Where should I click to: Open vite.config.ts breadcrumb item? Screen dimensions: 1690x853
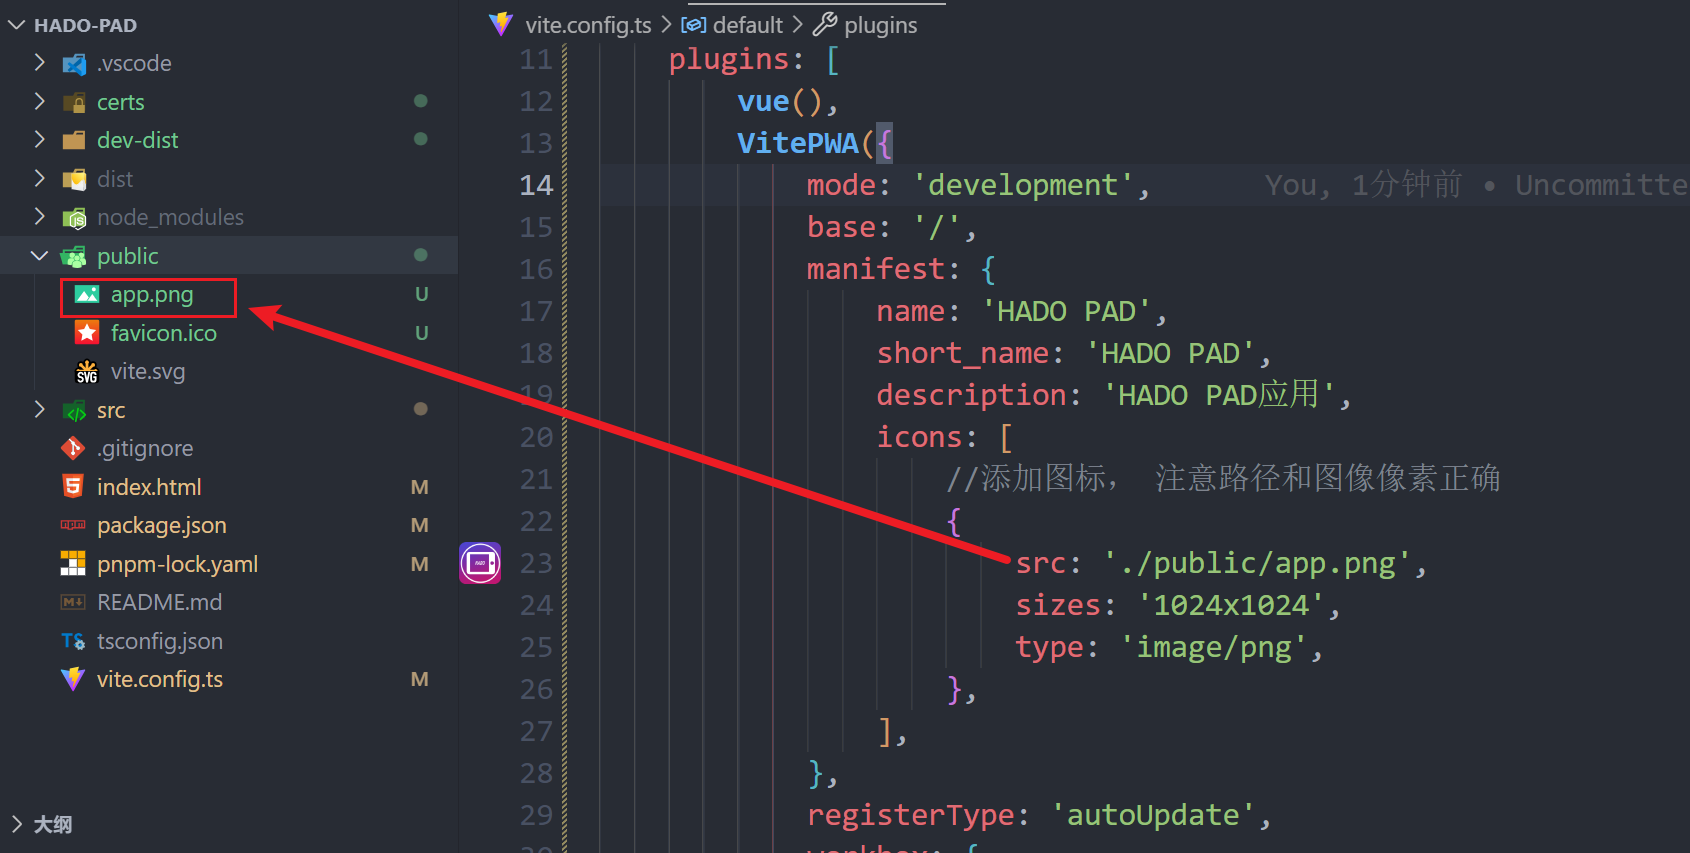click(x=588, y=25)
